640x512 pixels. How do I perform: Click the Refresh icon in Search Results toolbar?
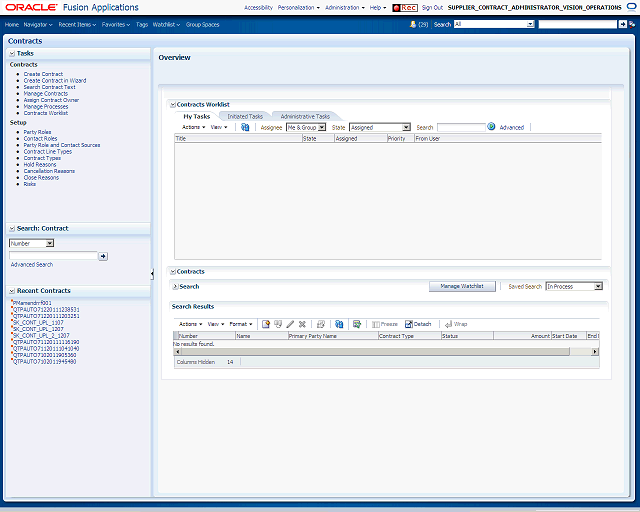coord(339,324)
